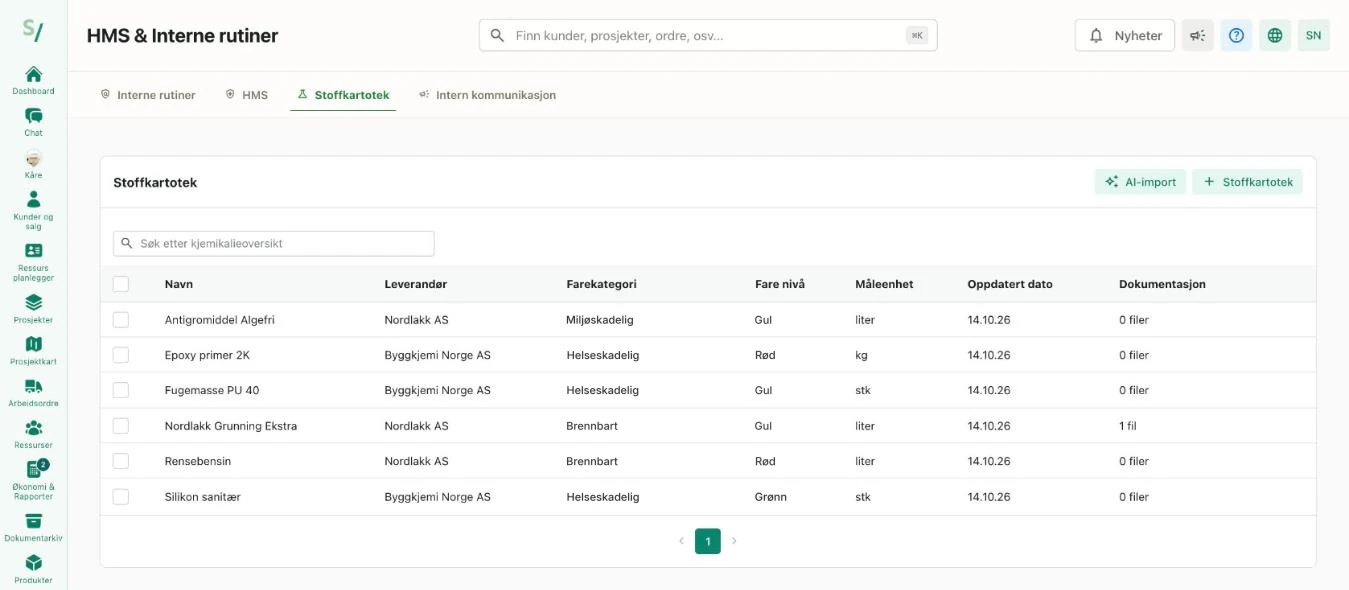
Task: Select the Fugemasse PU 40 row checkbox
Action: point(121,390)
